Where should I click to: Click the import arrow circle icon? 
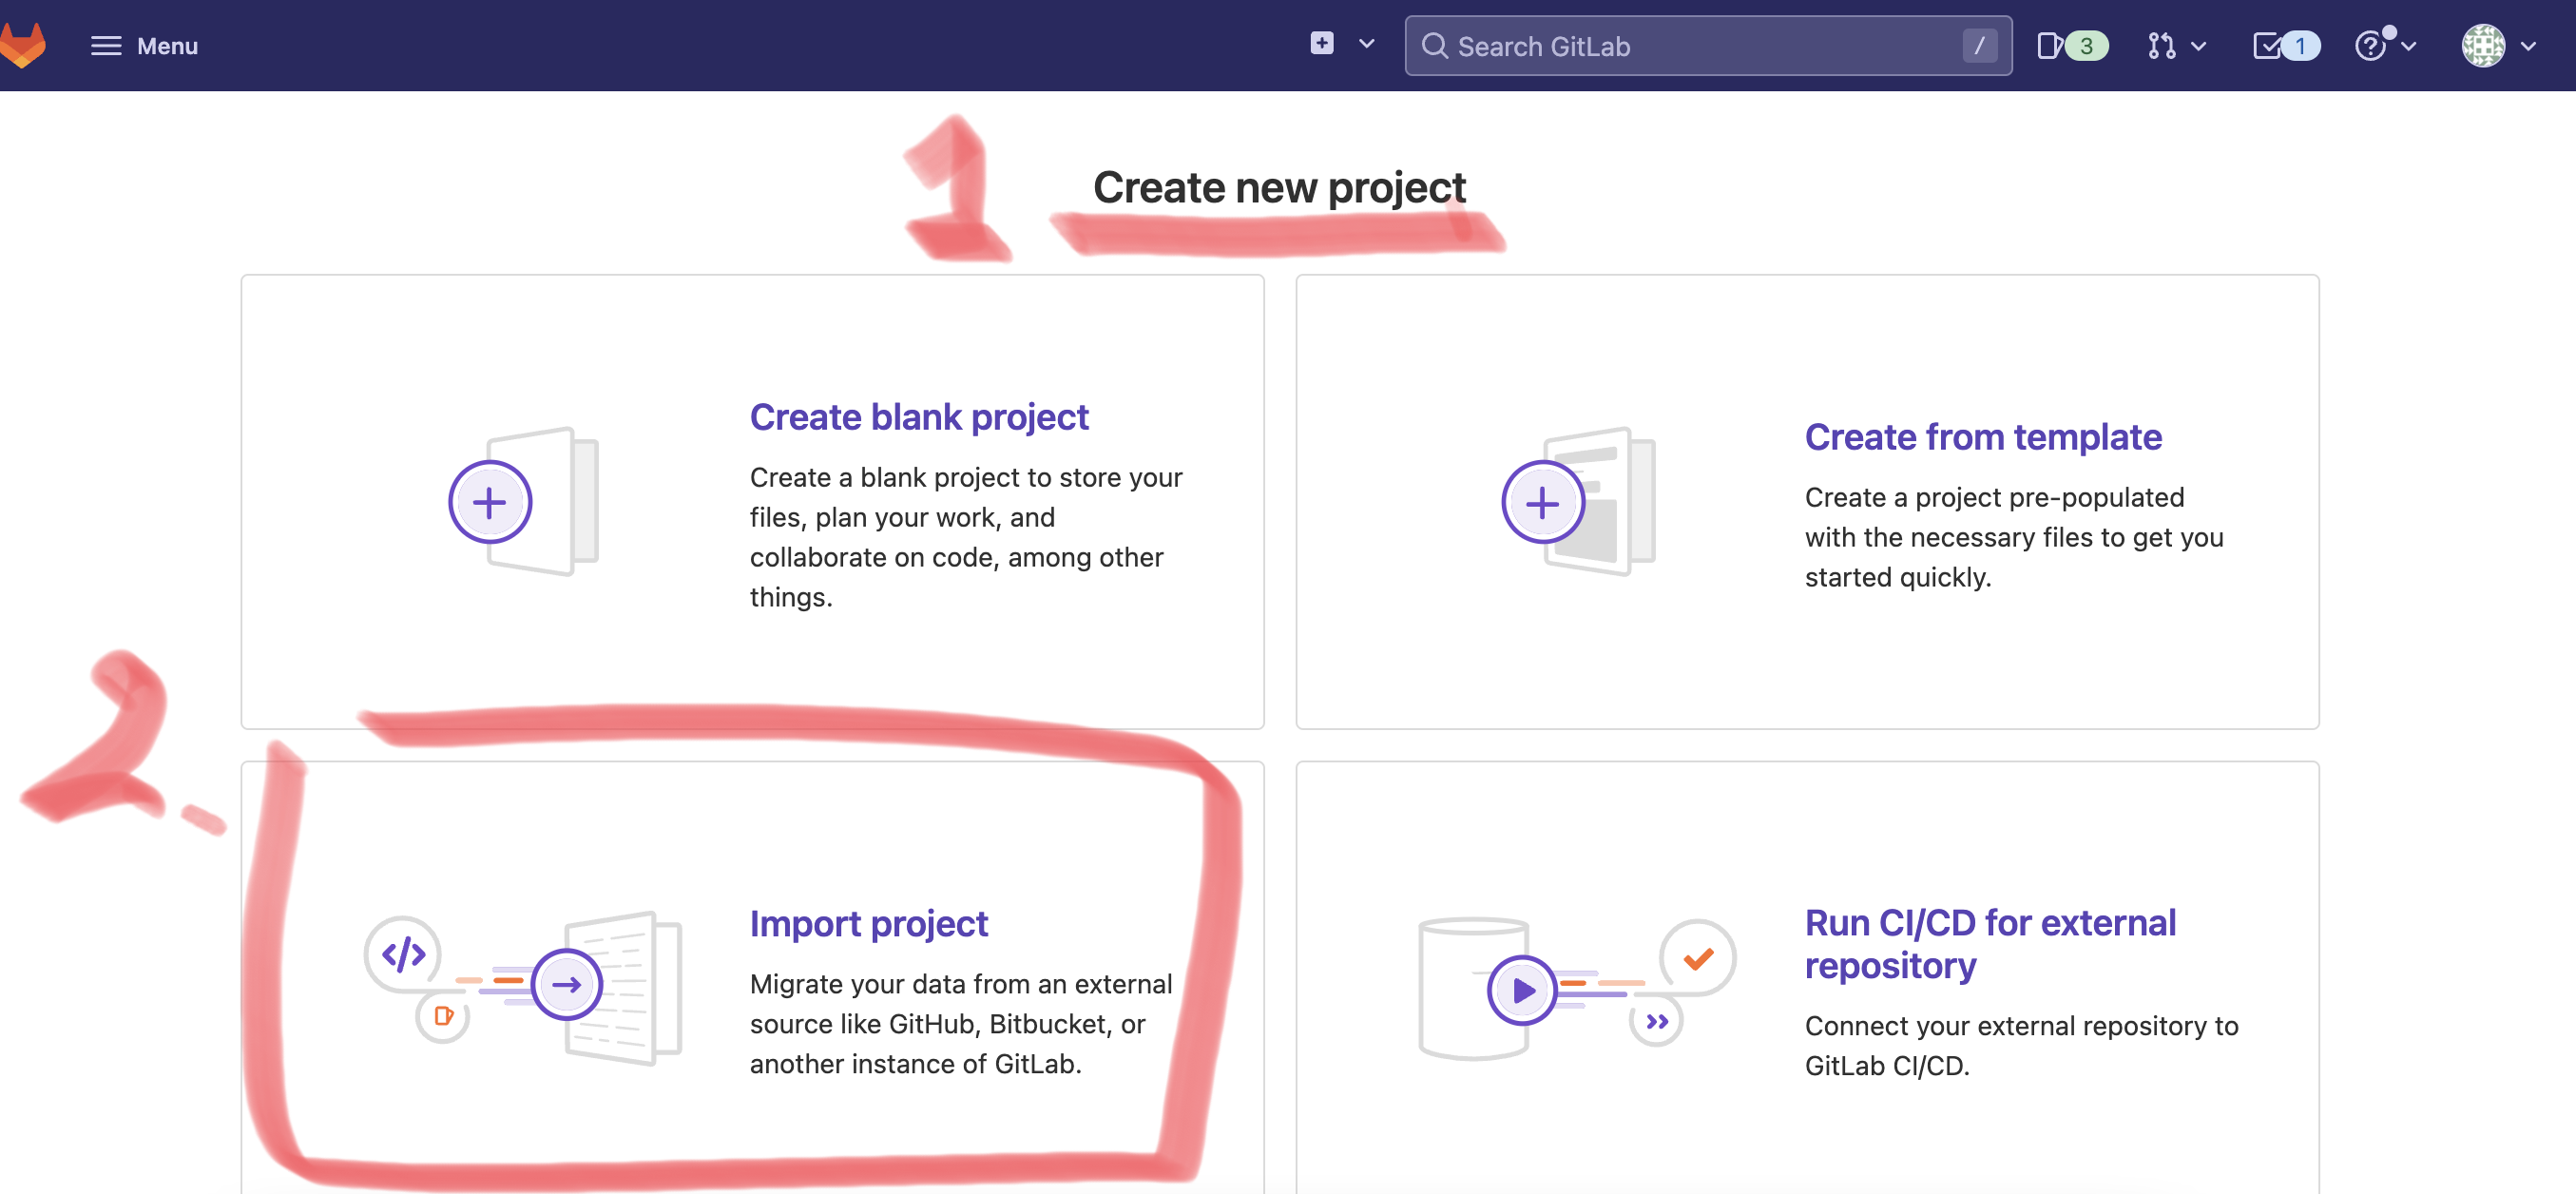click(566, 984)
